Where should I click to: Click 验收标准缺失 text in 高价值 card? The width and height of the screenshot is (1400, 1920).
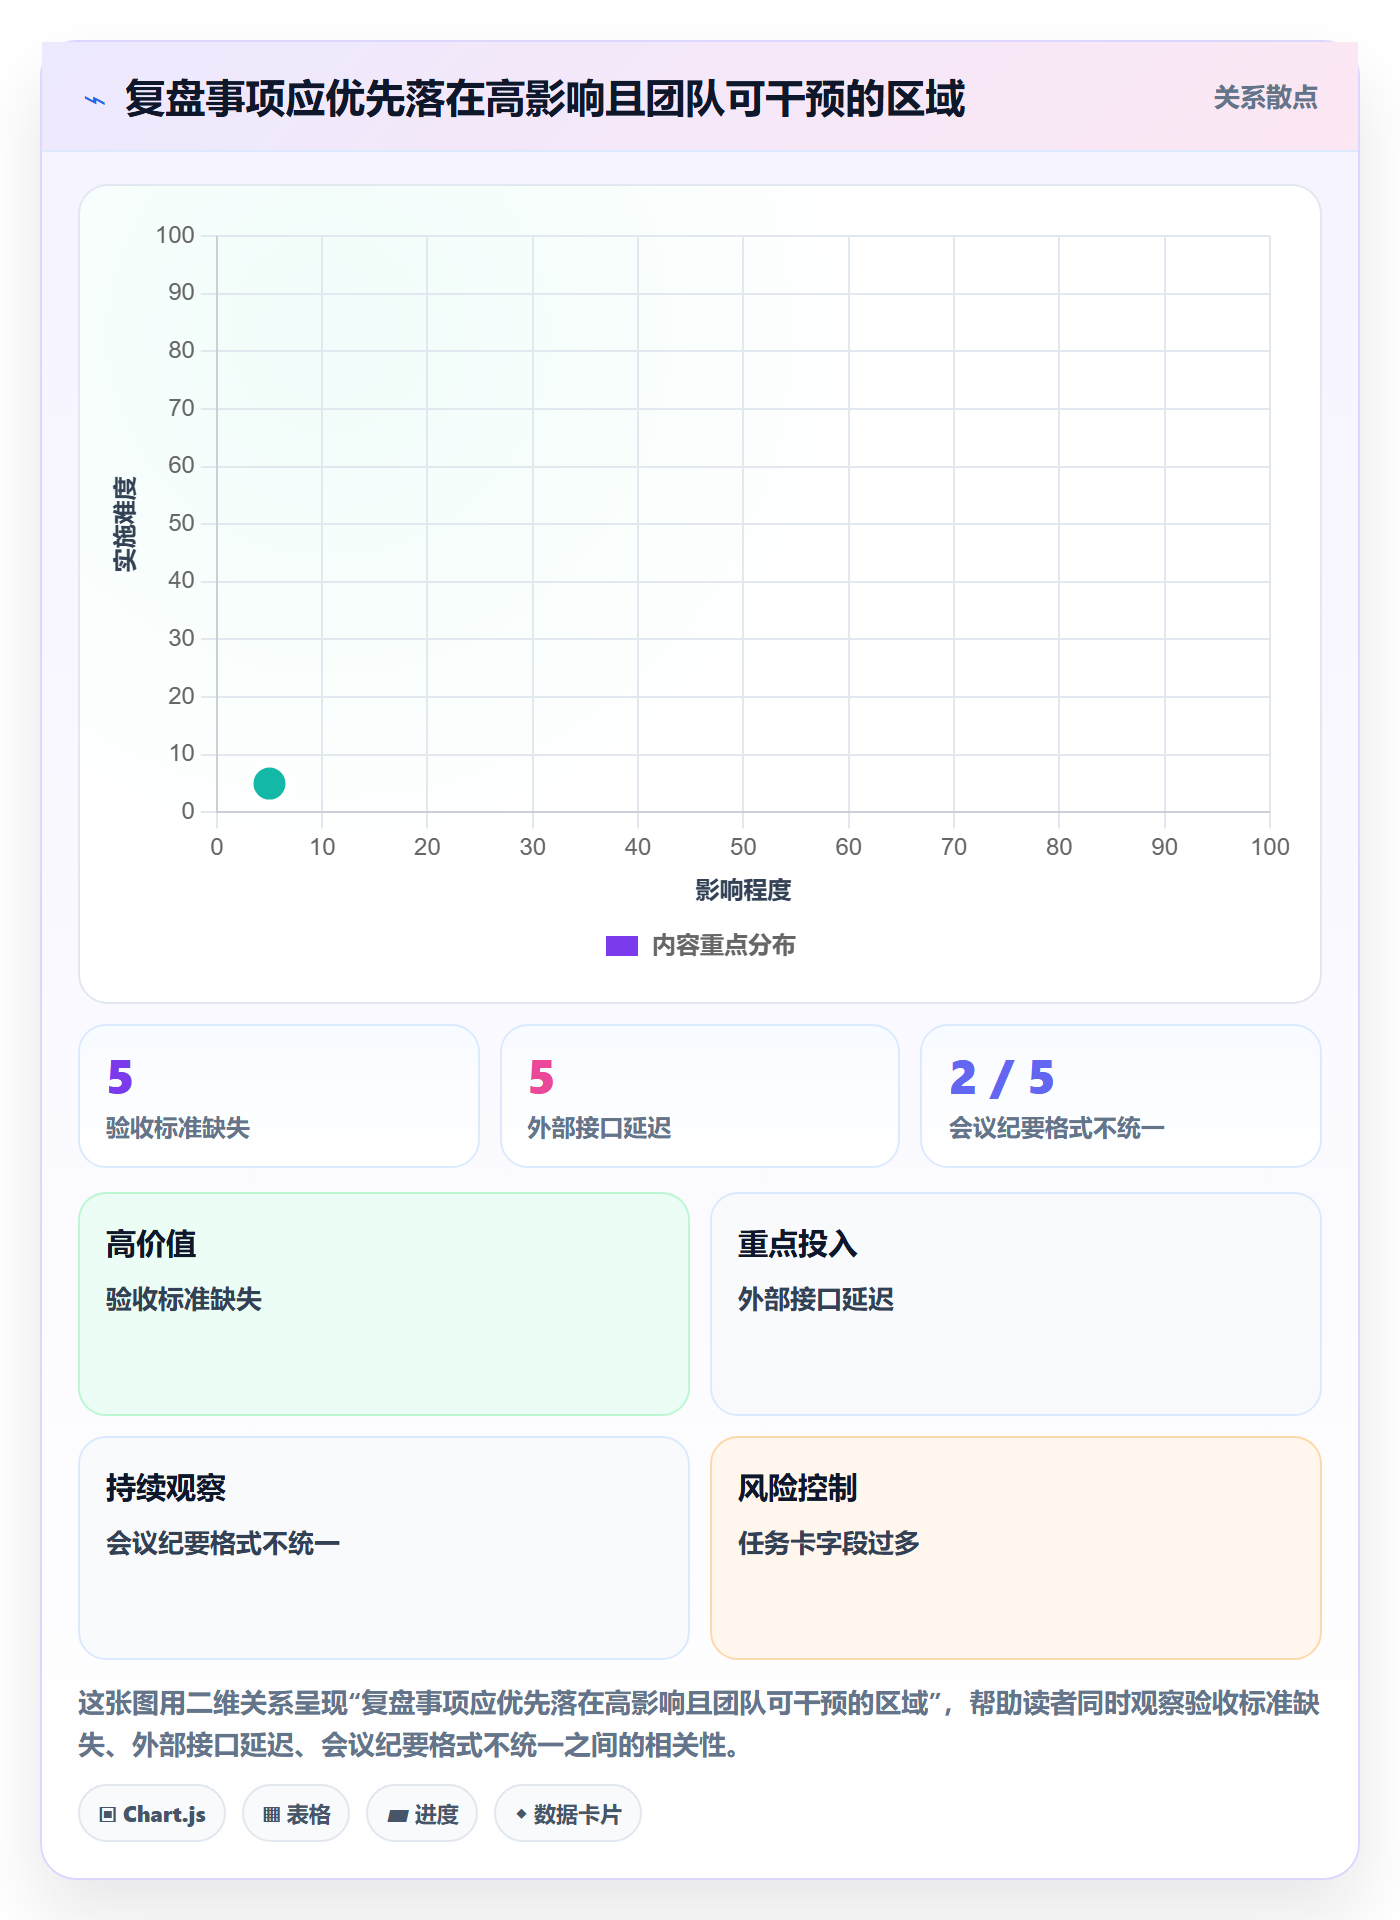click(x=184, y=1299)
